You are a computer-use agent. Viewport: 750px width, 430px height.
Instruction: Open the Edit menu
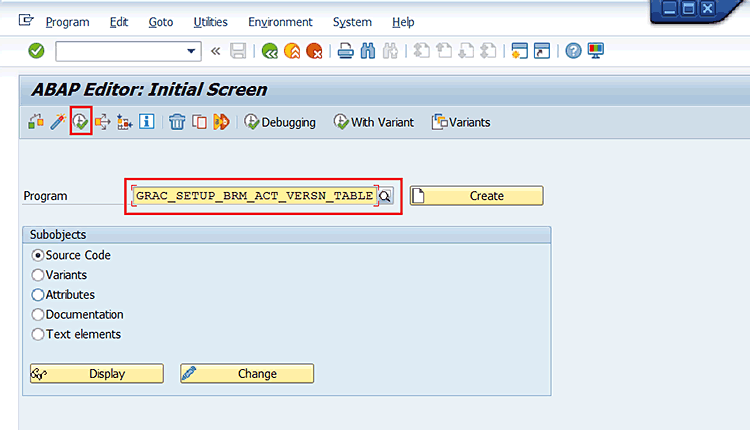pyautogui.click(x=119, y=22)
